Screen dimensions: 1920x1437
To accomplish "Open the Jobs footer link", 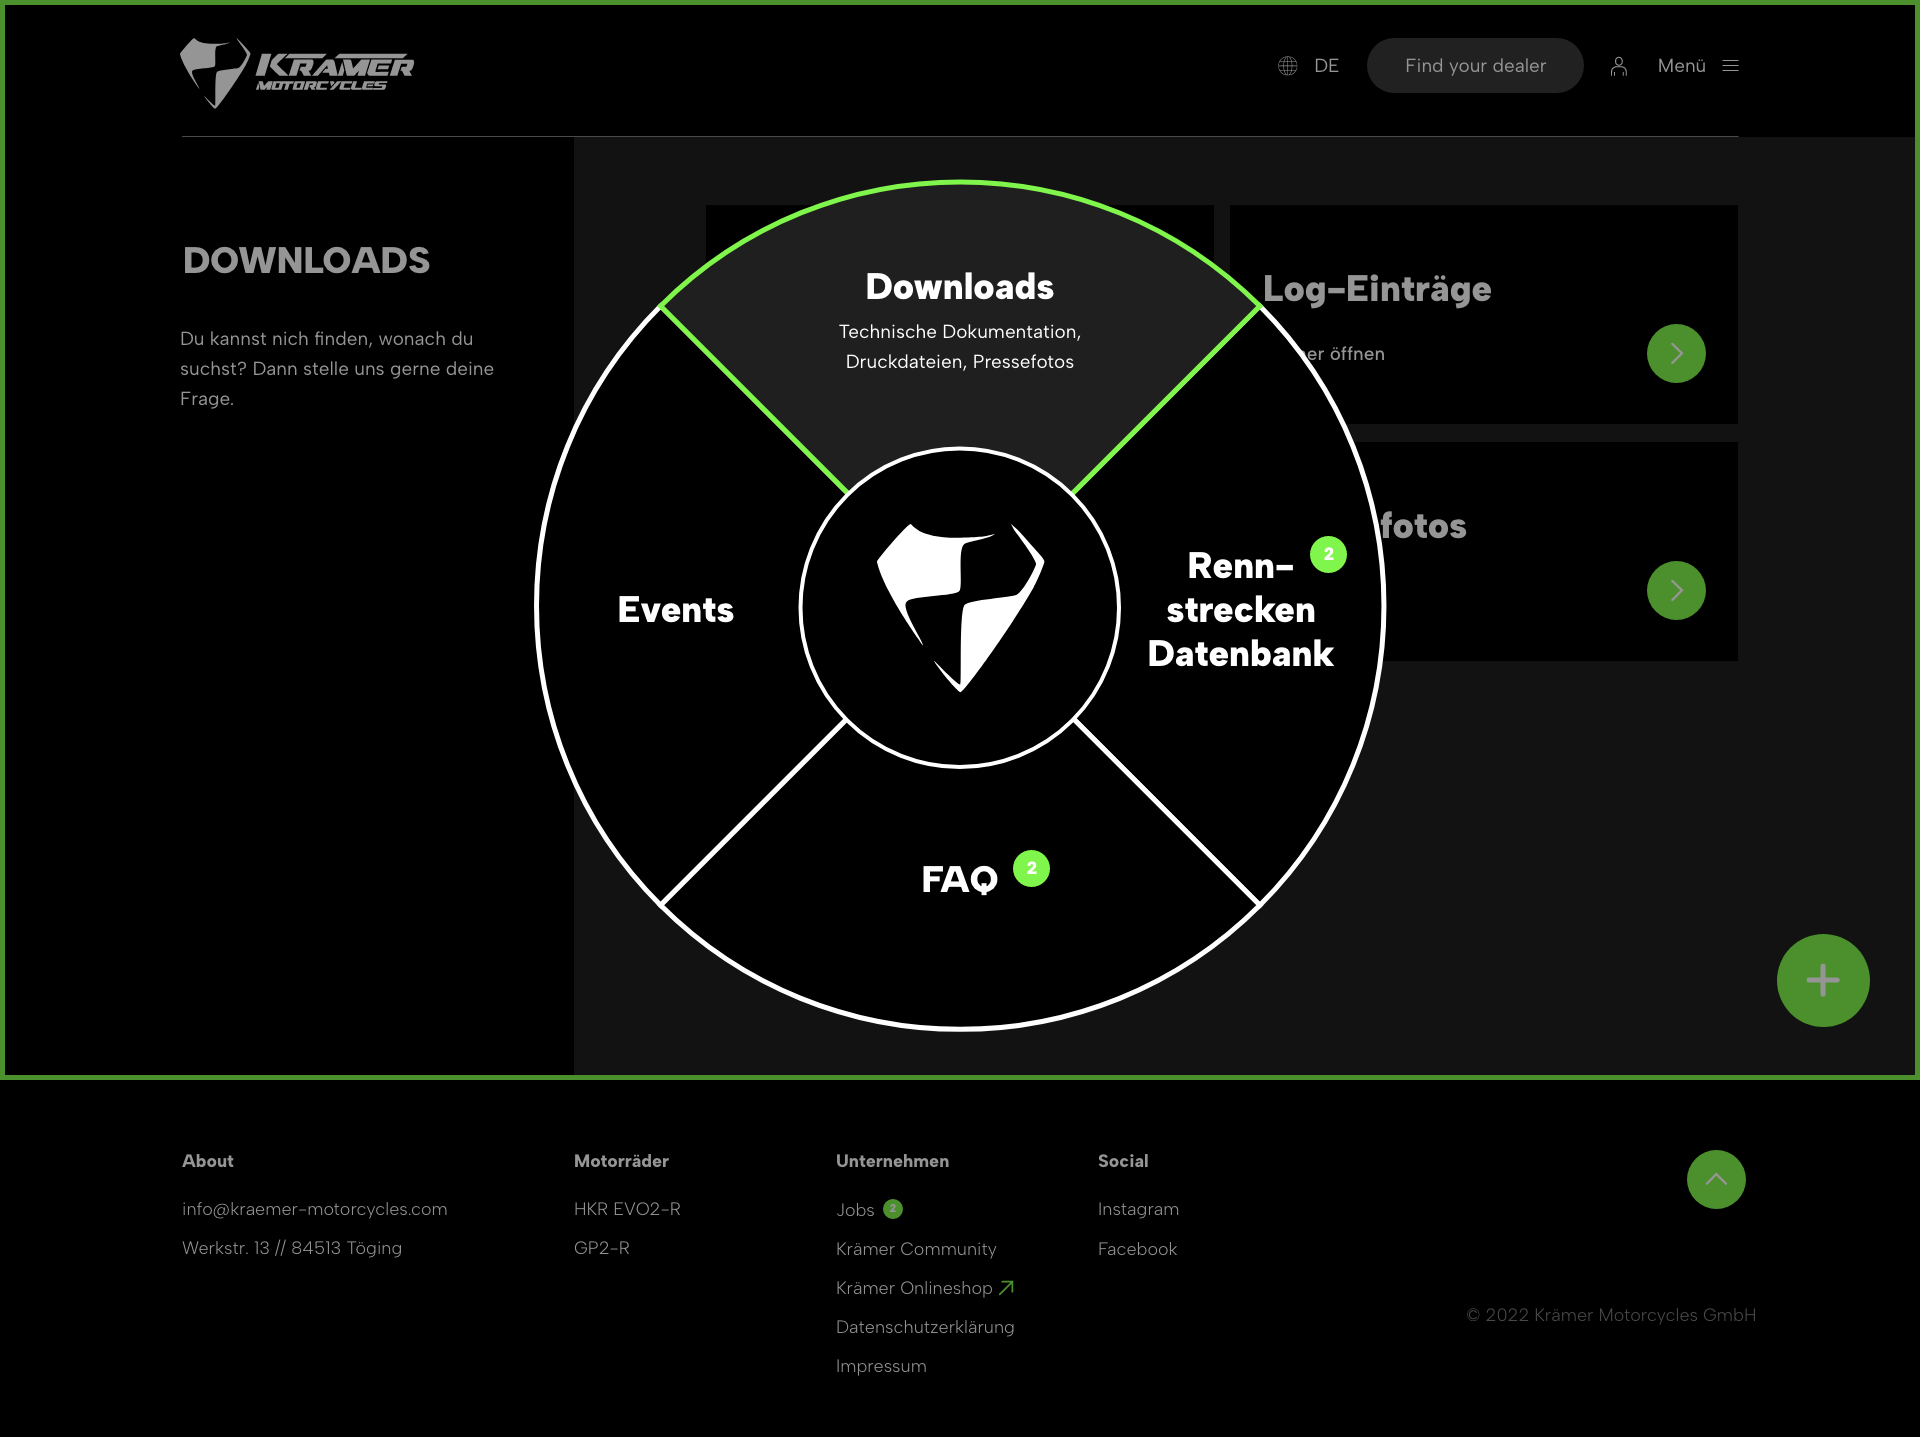I will point(855,1210).
